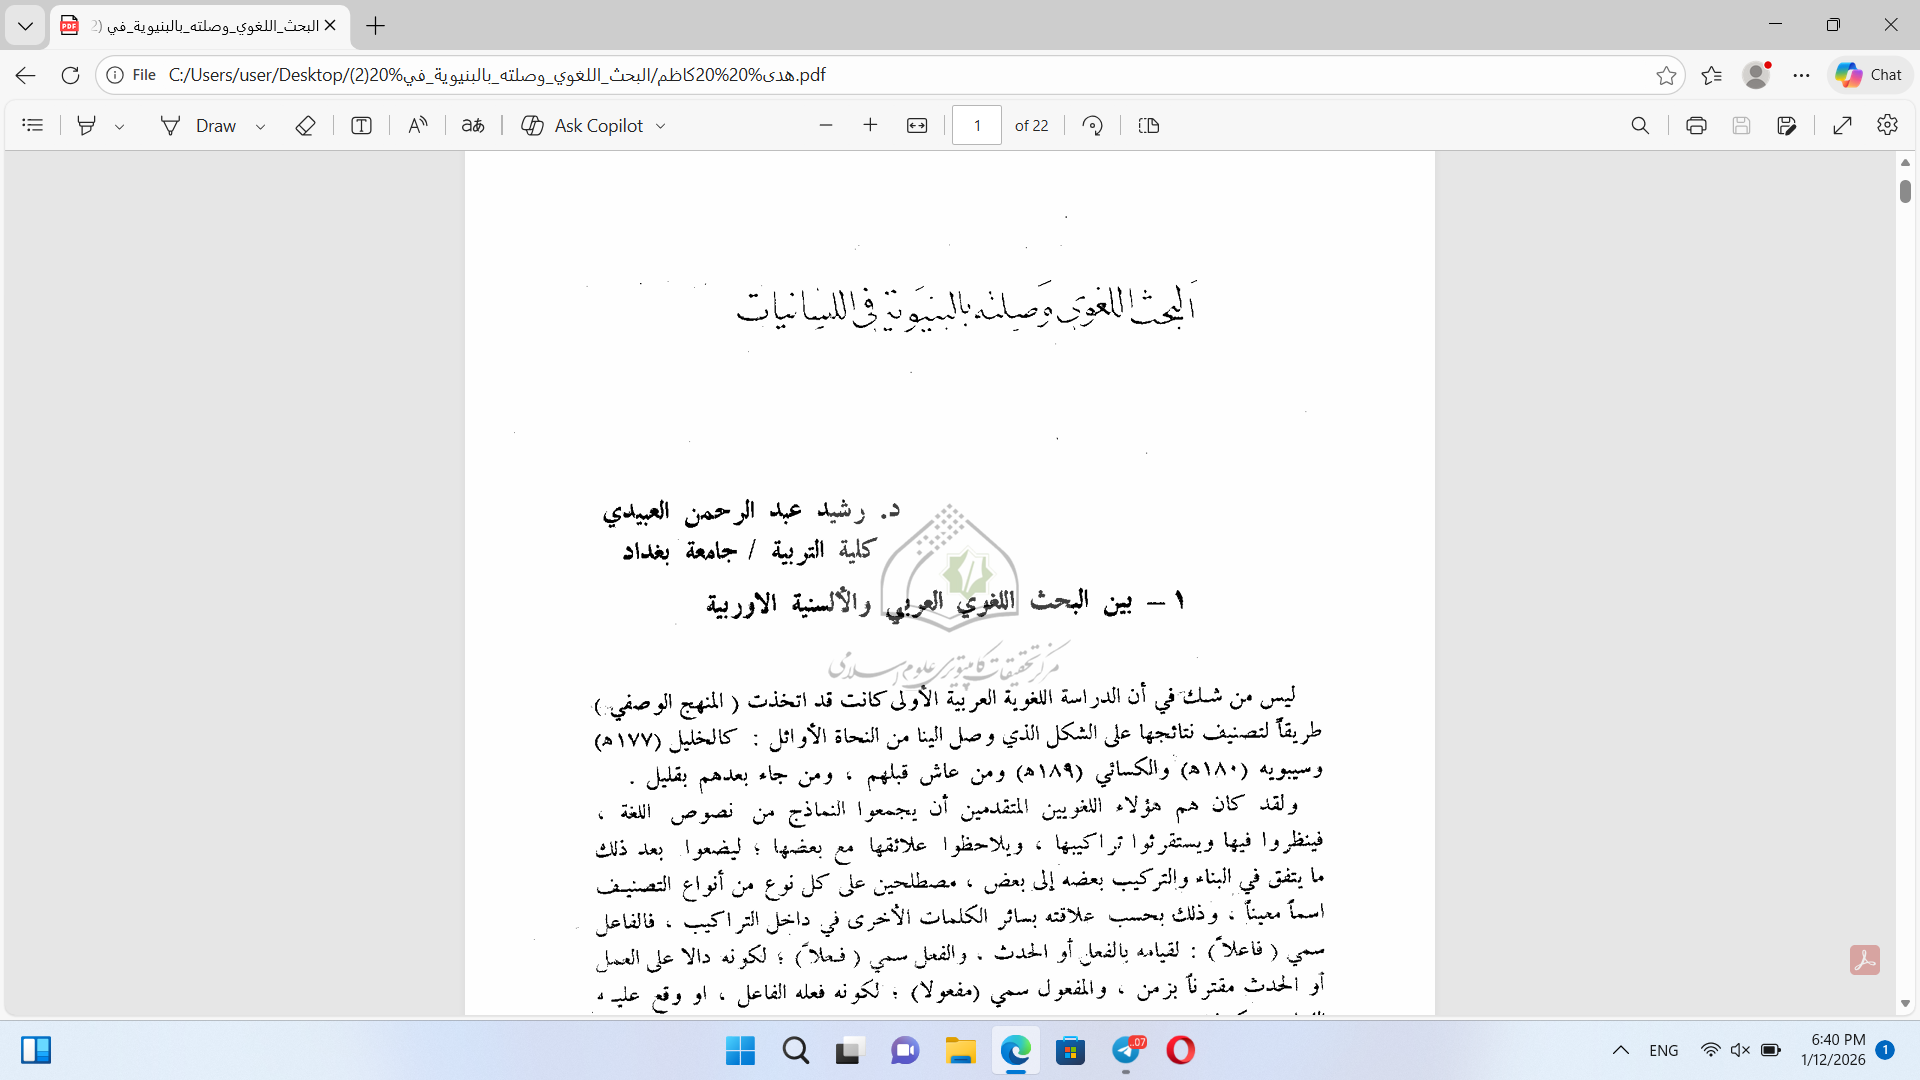
Task: Open Windows taskbar Search
Action: point(796,1050)
